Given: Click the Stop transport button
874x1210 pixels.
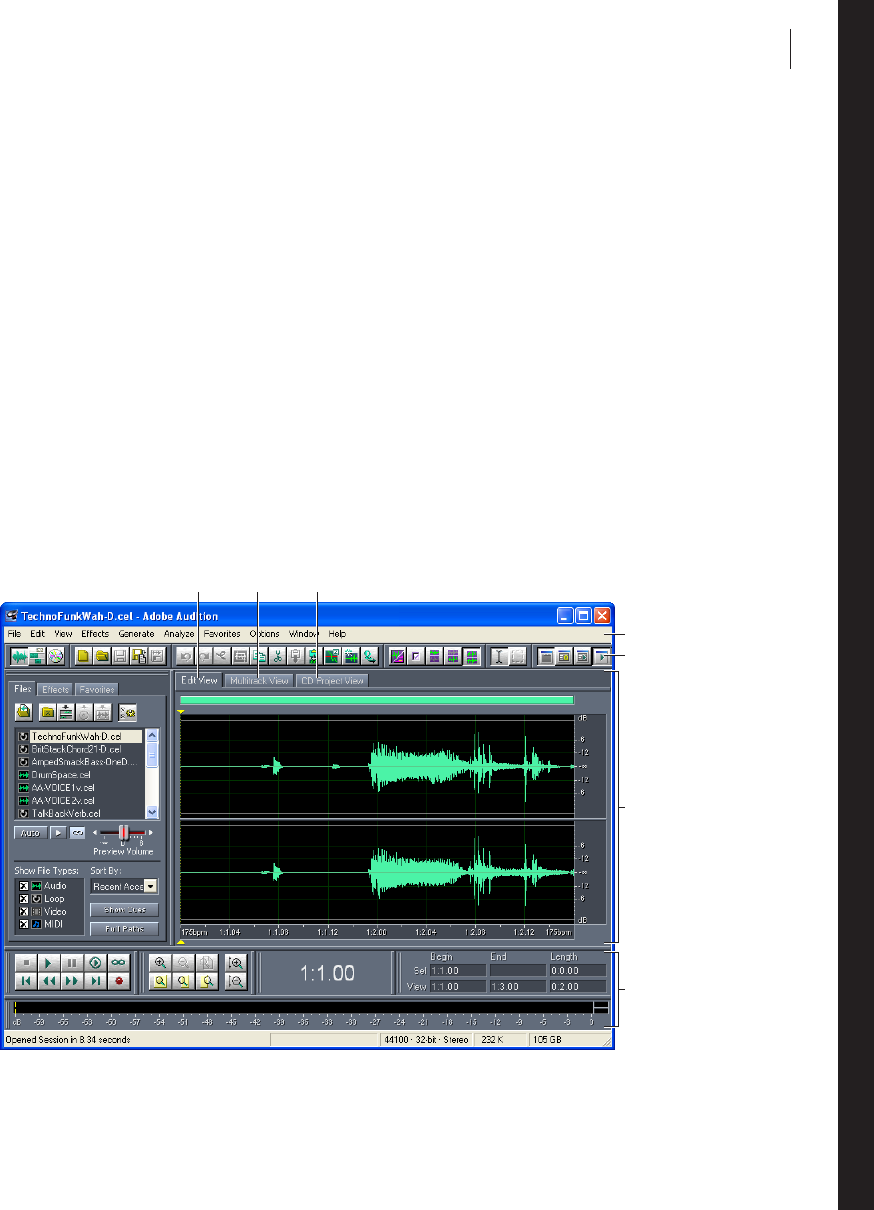Looking at the screenshot, I should coord(24,962).
